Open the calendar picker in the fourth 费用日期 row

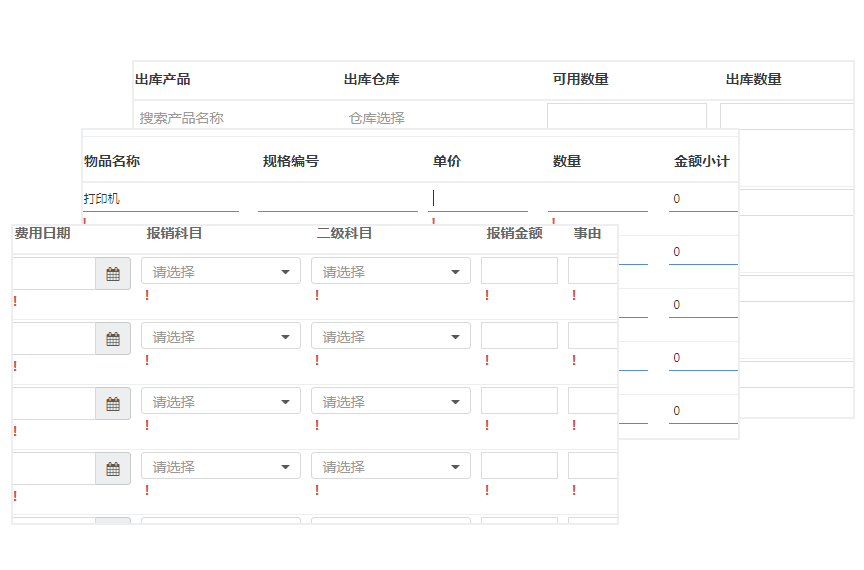(x=113, y=469)
